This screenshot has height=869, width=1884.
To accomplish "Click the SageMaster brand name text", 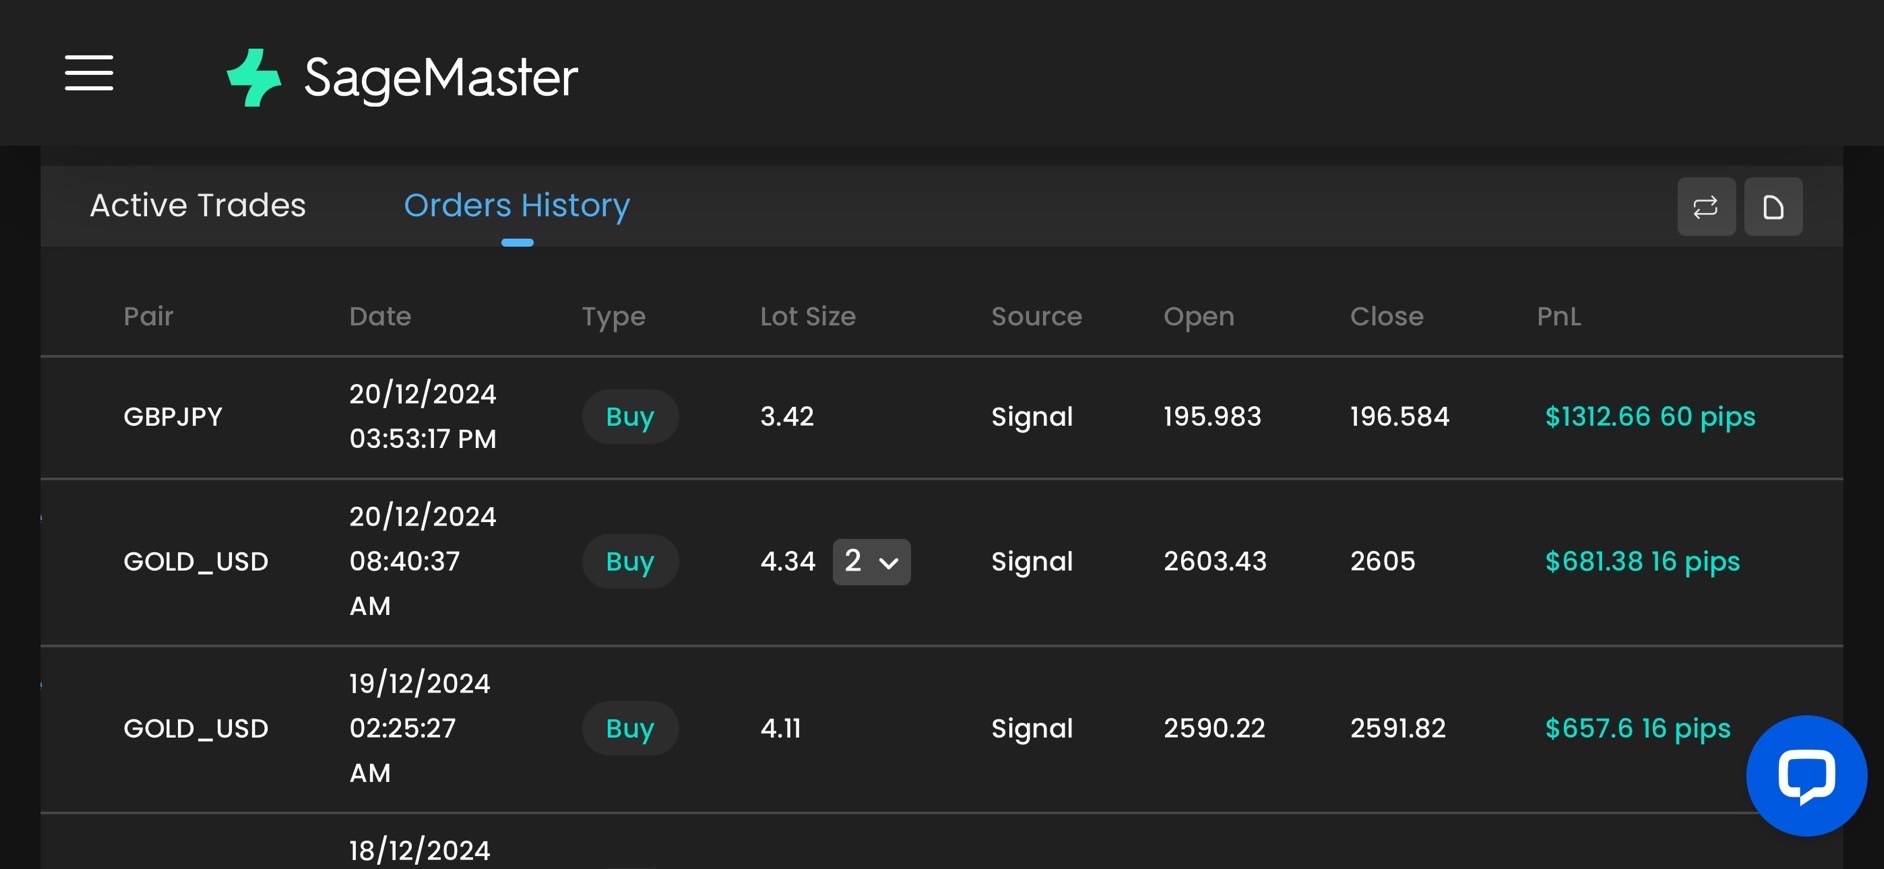I will [x=441, y=77].
